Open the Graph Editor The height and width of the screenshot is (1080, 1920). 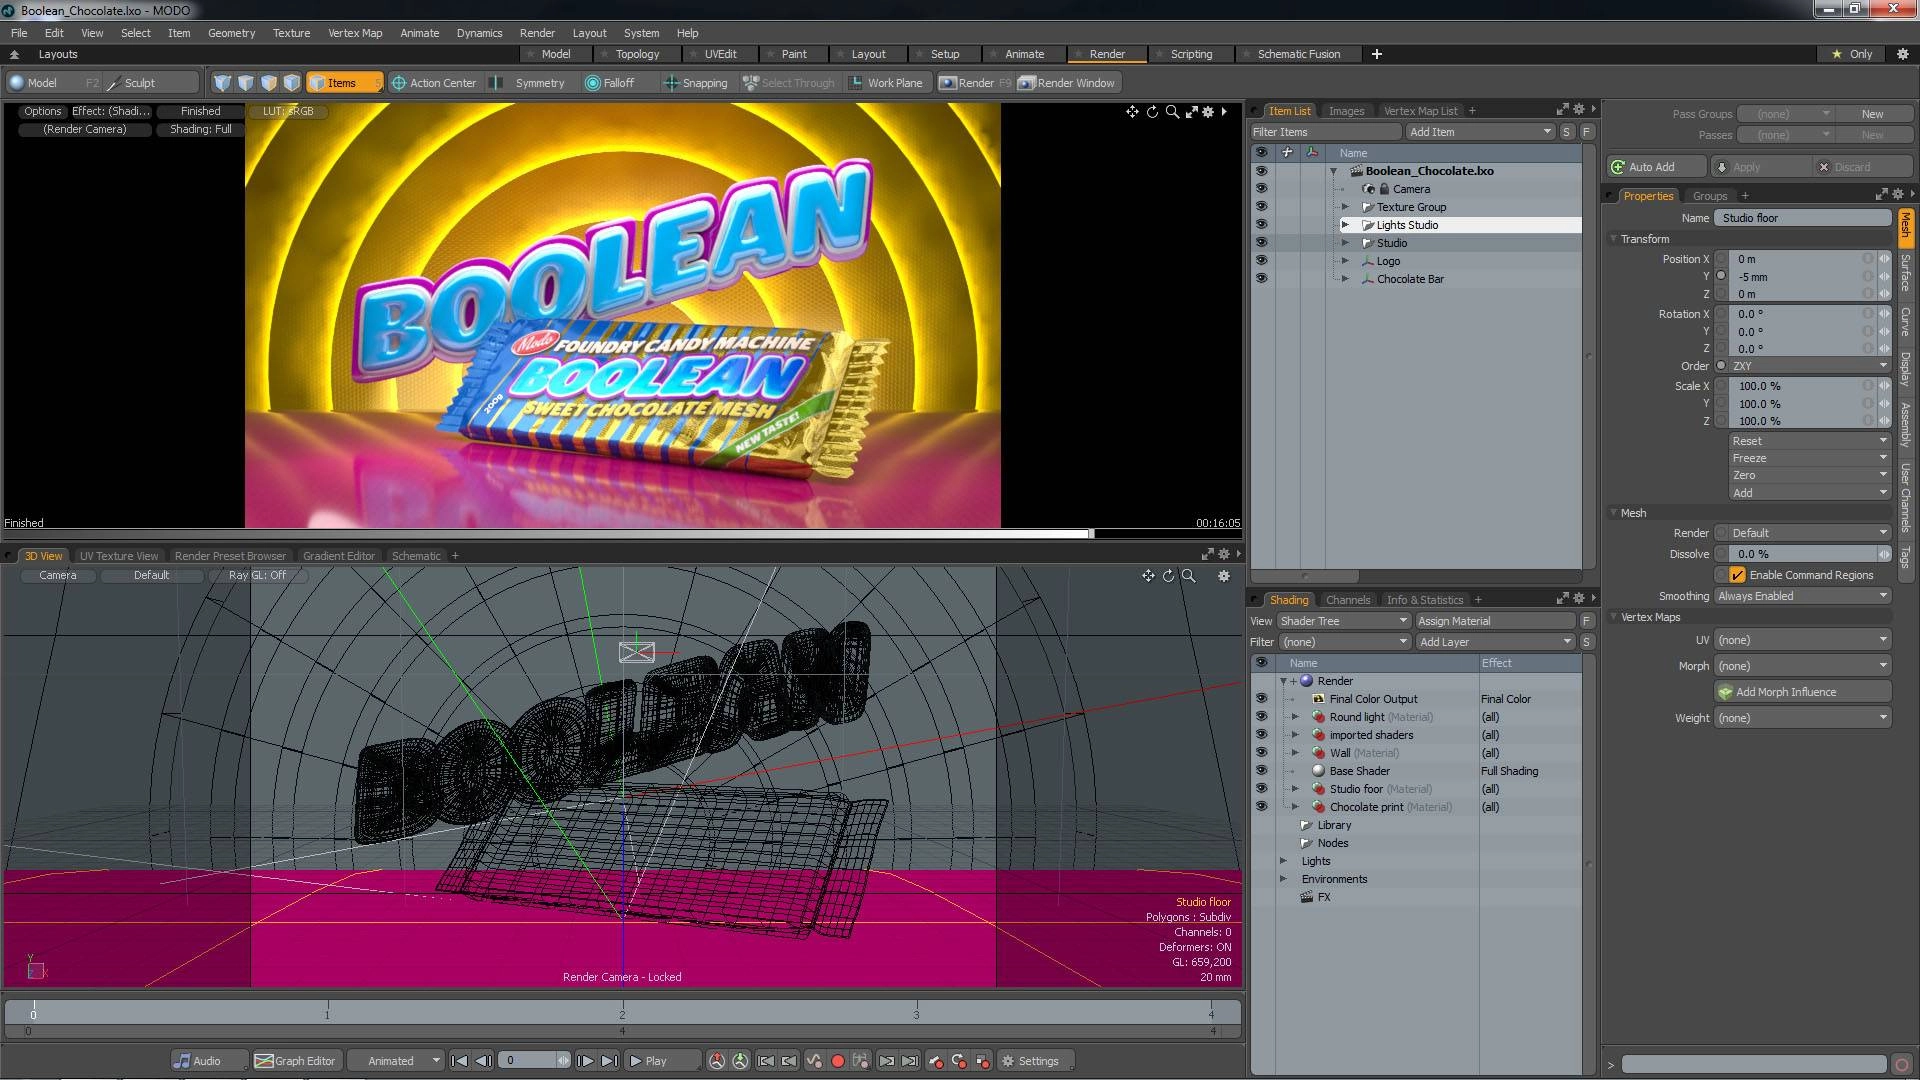click(x=295, y=1061)
